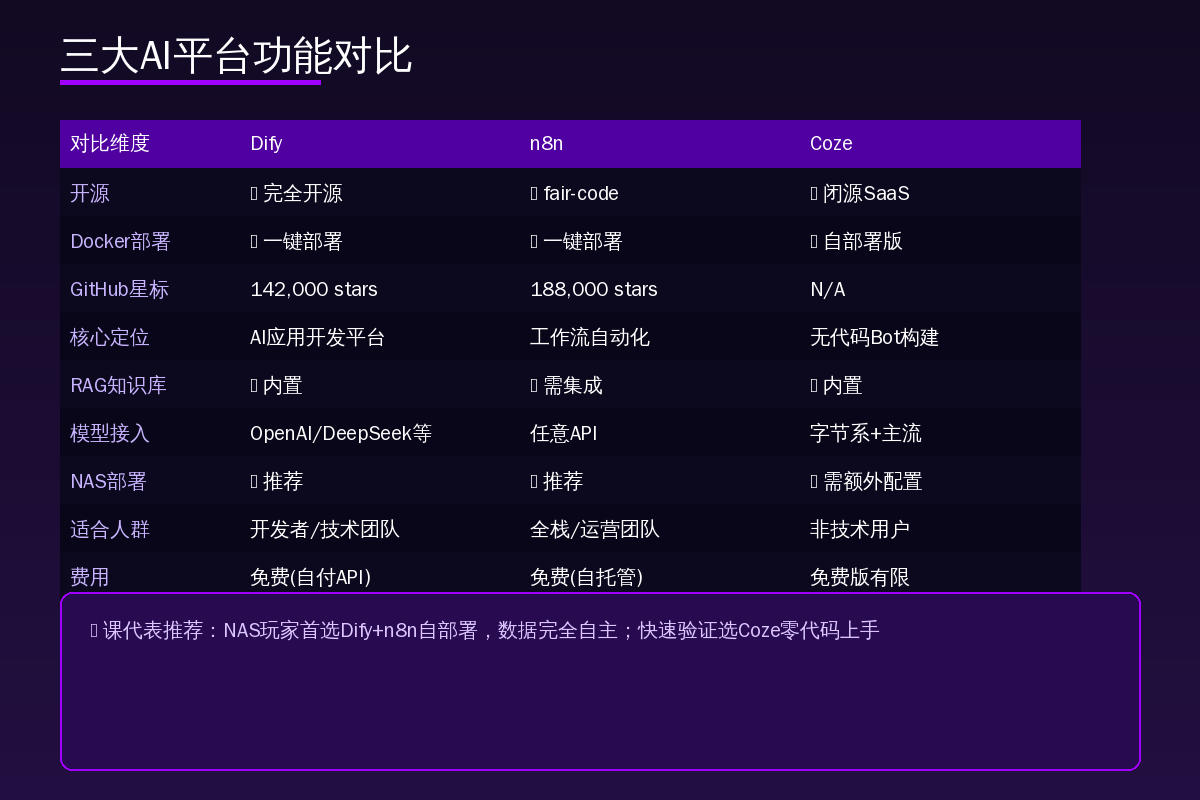Viewport: 1200px width, 800px height.
Task: Click the RAG知识库 row label
Action: click(x=118, y=385)
